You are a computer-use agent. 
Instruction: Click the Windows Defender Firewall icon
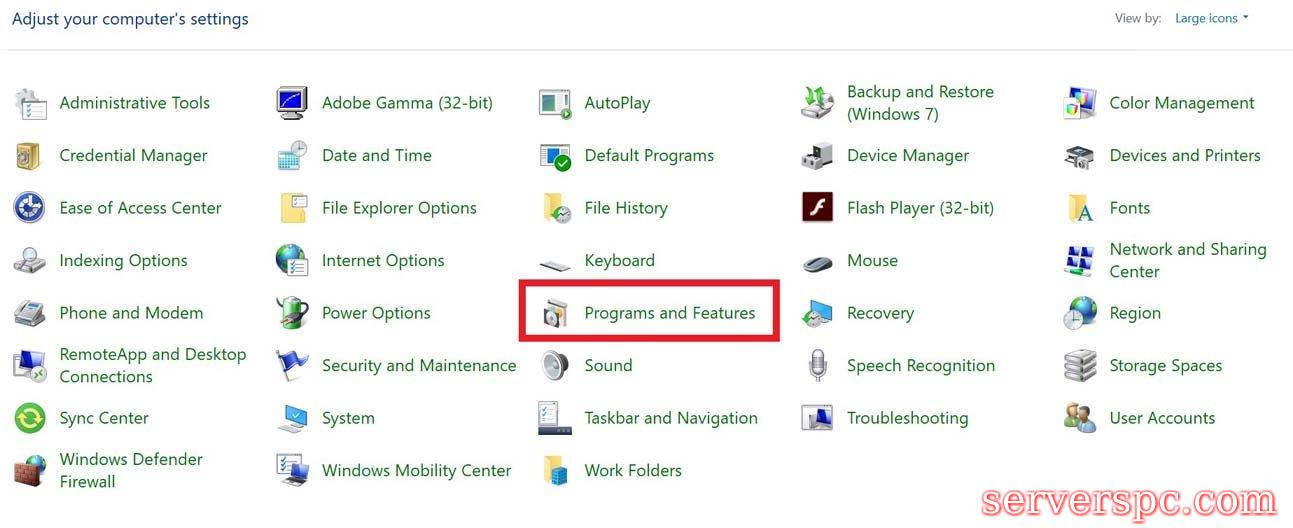coord(30,471)
